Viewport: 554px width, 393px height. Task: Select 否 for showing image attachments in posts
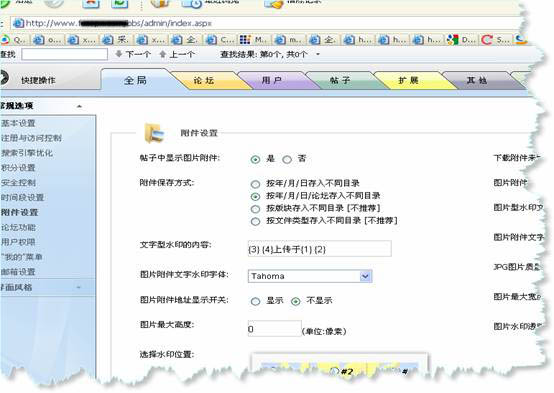coord(287,160)
